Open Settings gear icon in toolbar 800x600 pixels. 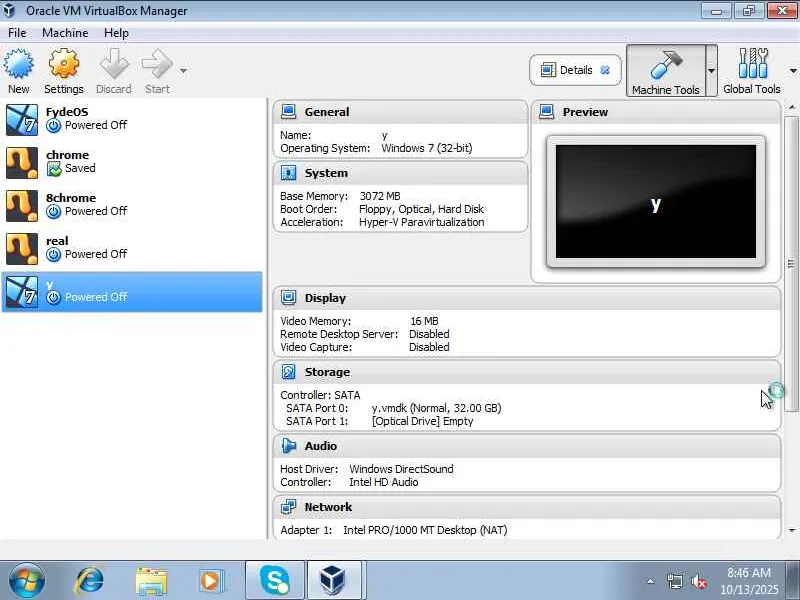tap(64, 64)
